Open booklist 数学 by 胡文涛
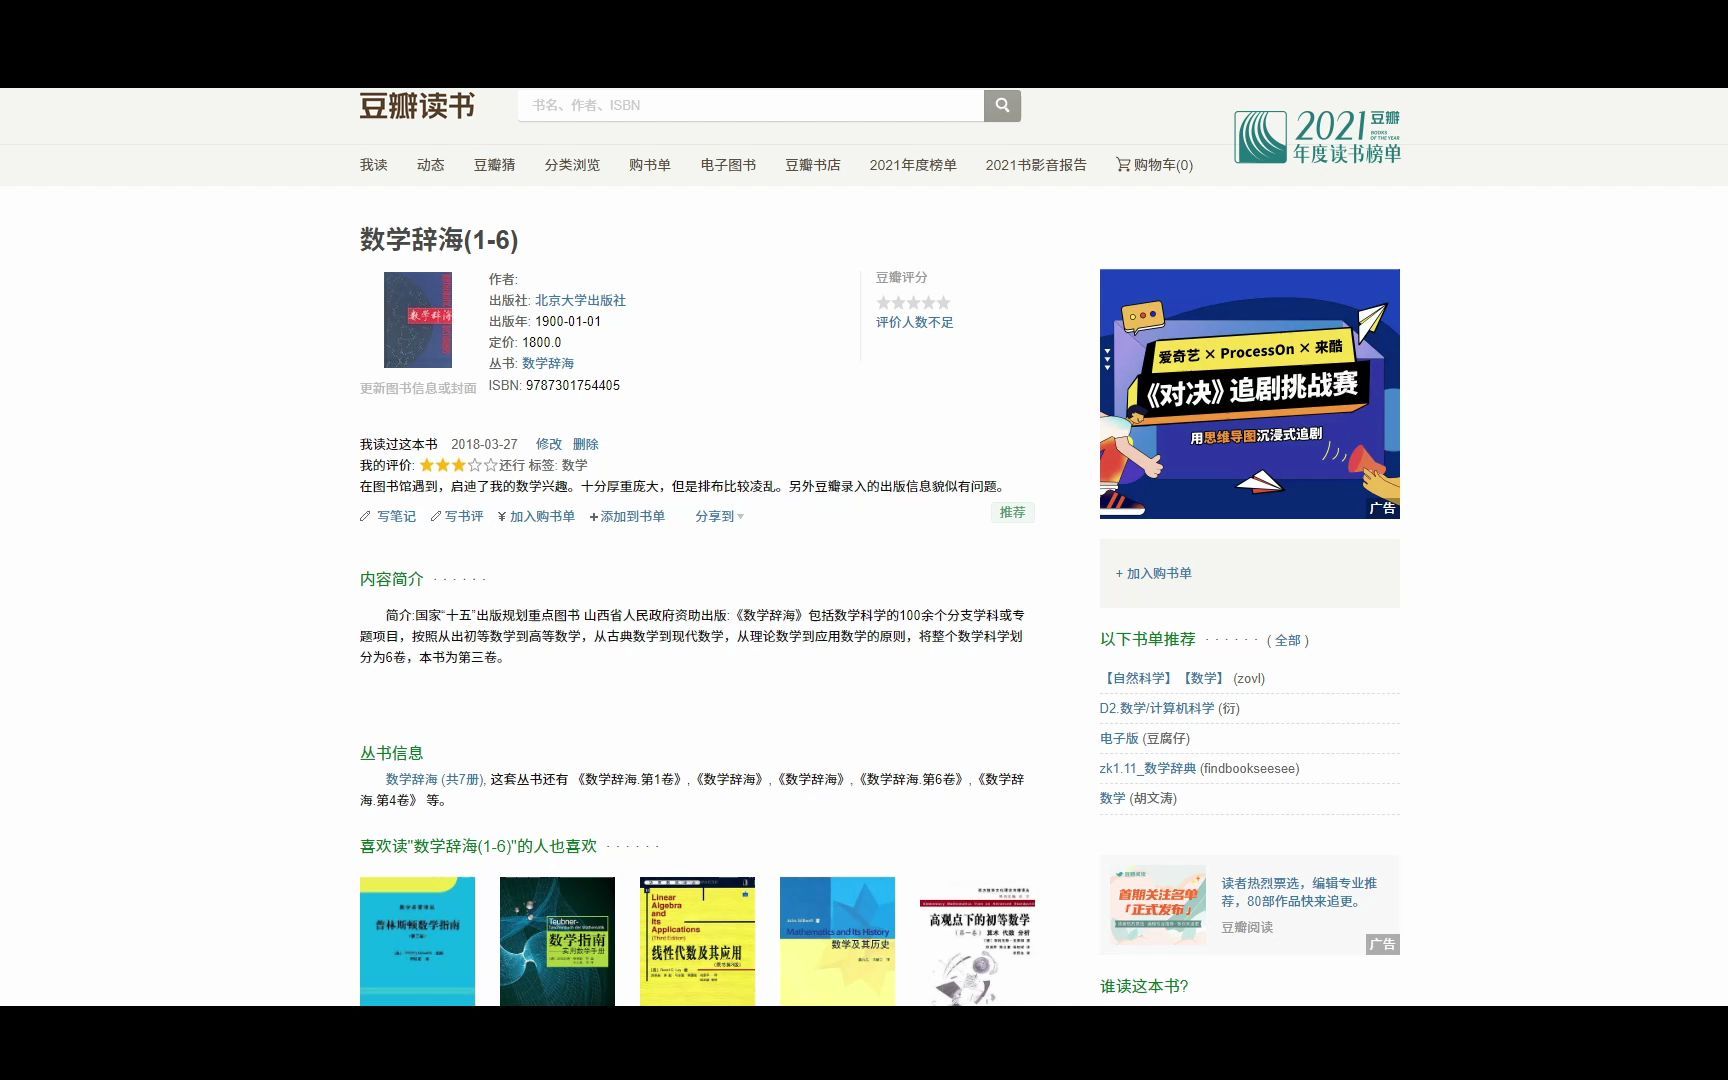 click(x=1113, y=798)
